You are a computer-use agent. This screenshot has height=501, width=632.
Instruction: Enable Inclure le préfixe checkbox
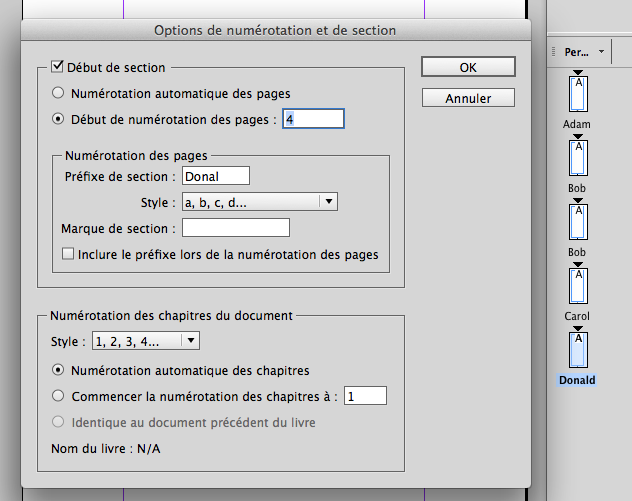(x=68, y=254)
